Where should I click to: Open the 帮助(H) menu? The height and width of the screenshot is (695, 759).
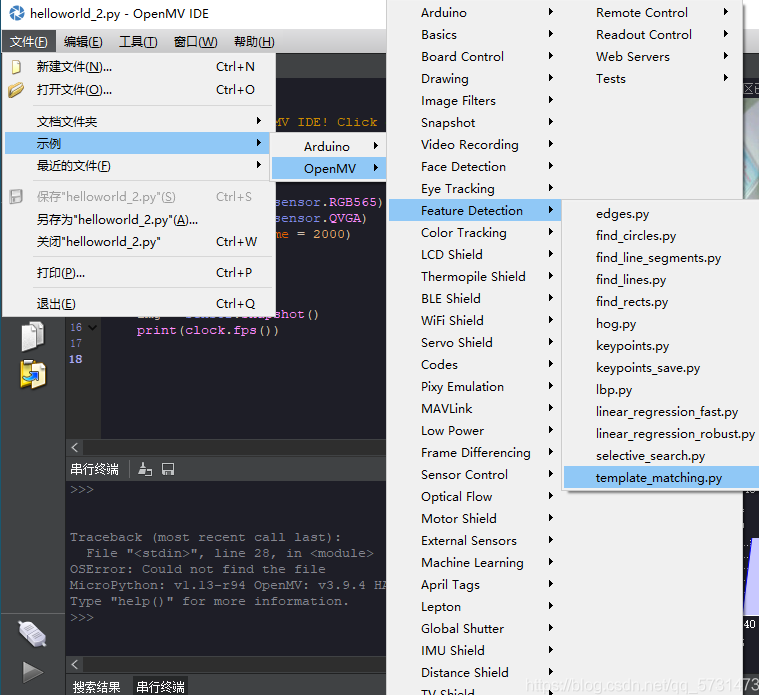pyautogui.click(x=254, y=42)
